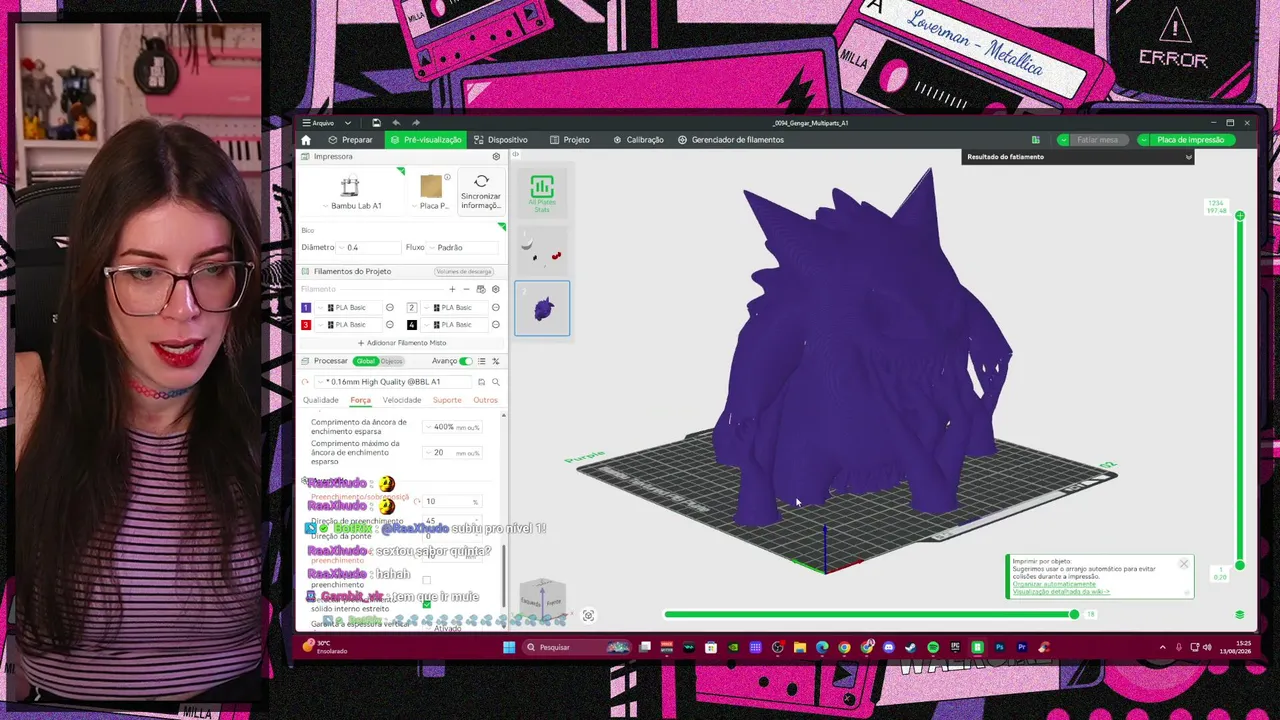Switch to the Projeto tab
Image resolution: width=1280 pixels, height=720 pixels.
[x=569, y=140]
